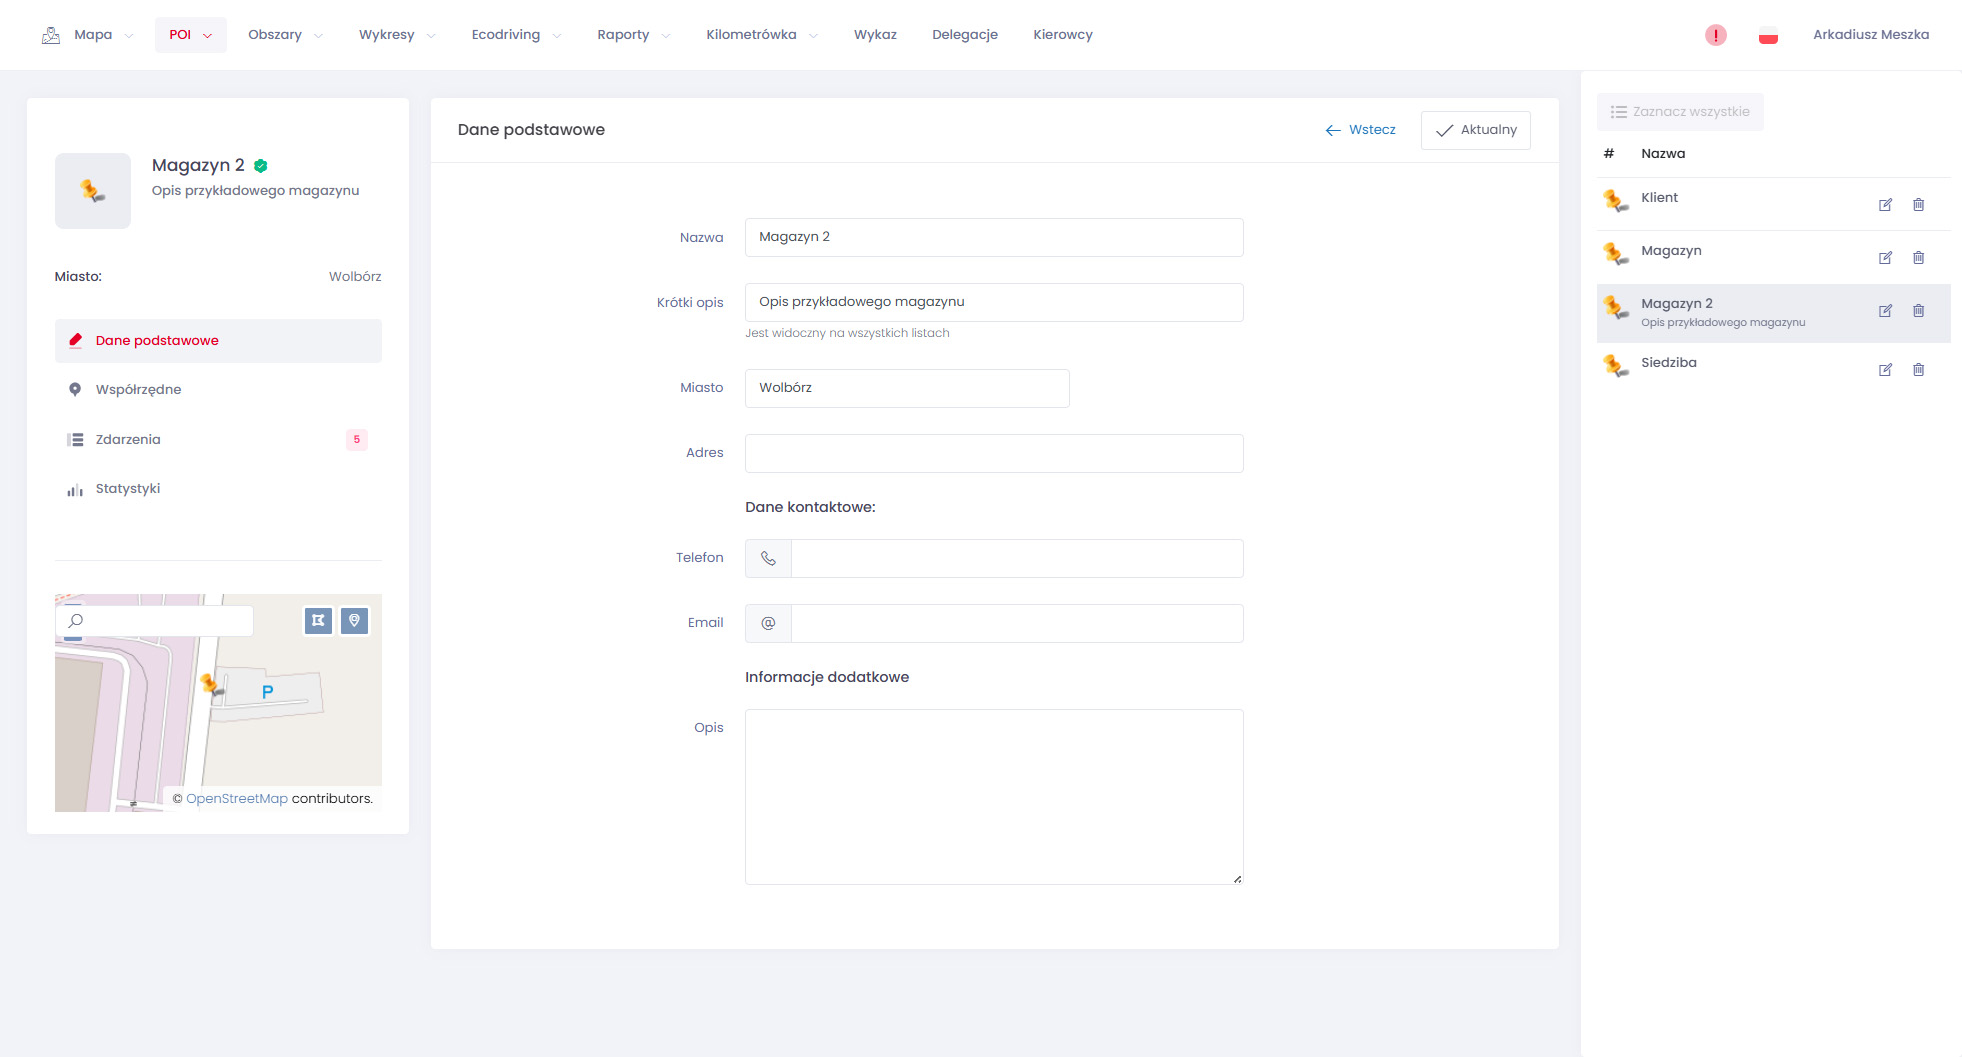Open the OpenStreetMap attribution link
Screen dimensions: 1962x1057
point(237,799)
